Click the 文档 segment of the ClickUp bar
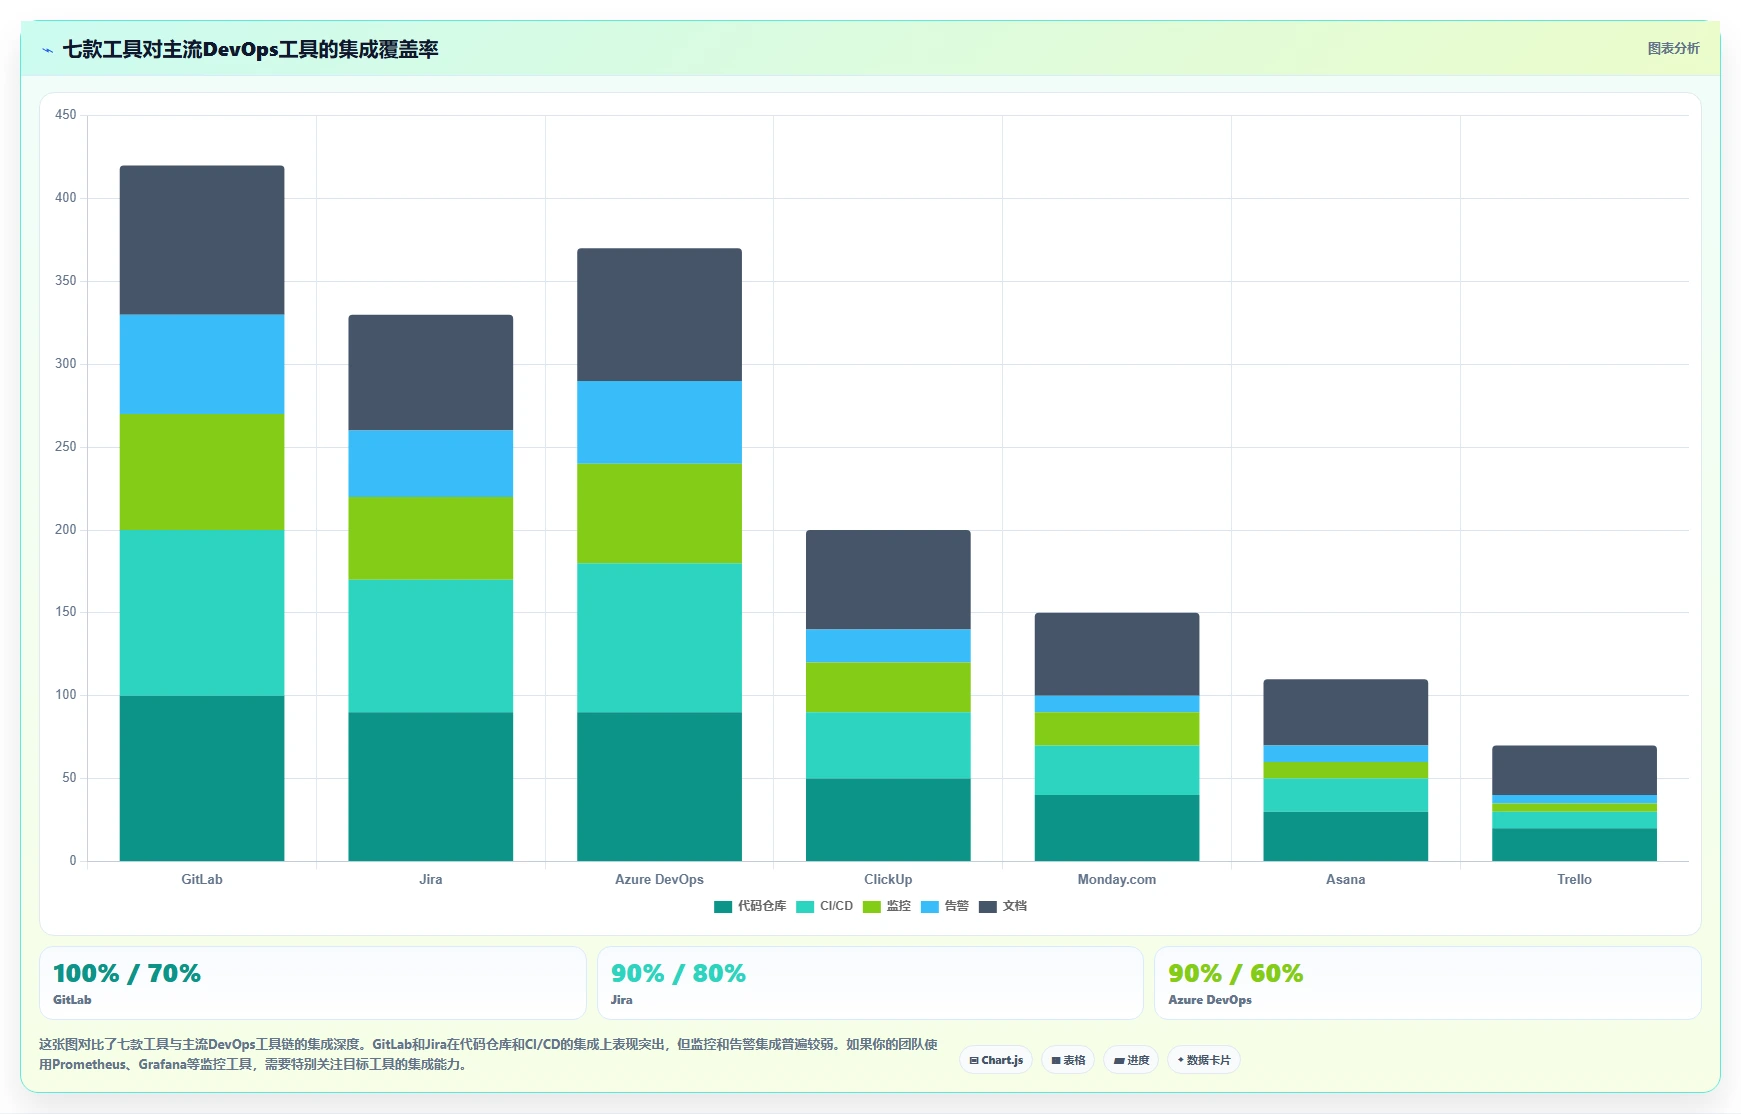Image resolution: width=1741 pixels, height=1114 pixels. tap(888, 580)
